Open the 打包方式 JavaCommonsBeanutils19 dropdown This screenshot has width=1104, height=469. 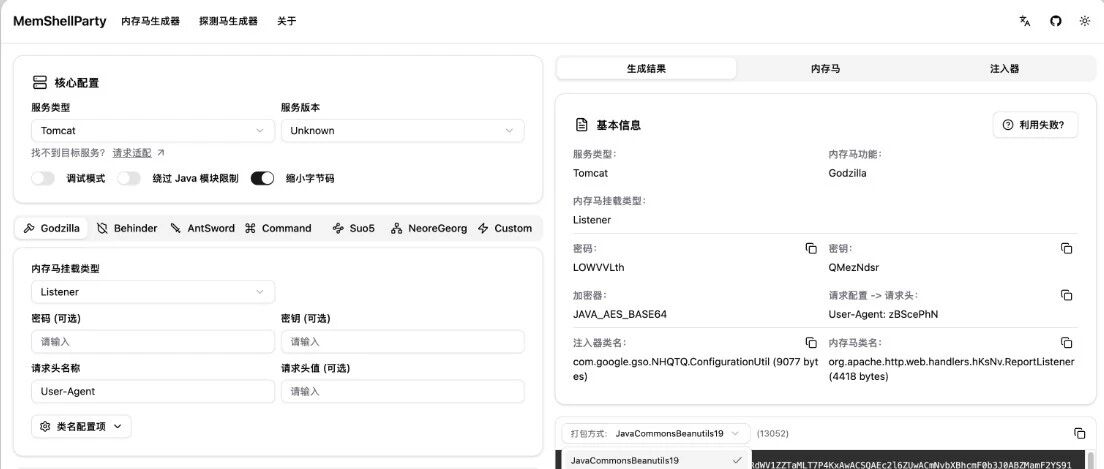[656, 434]
